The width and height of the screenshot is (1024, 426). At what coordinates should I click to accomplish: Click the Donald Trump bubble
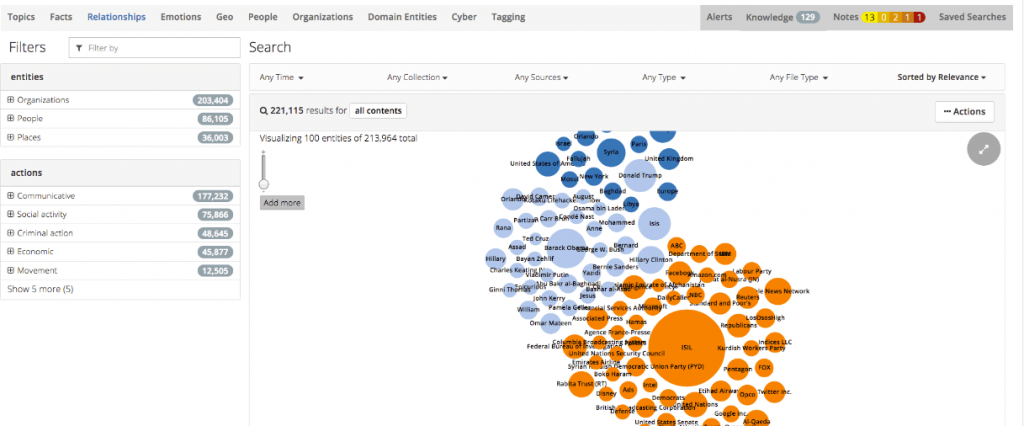pyautogui.click(x=639, y=175)
